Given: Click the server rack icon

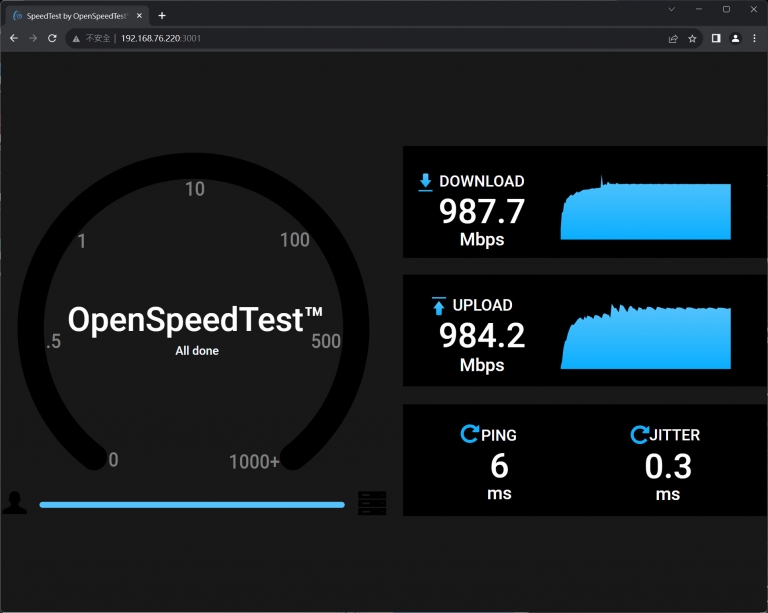Looking at the screenshot, I should point(372,503).
